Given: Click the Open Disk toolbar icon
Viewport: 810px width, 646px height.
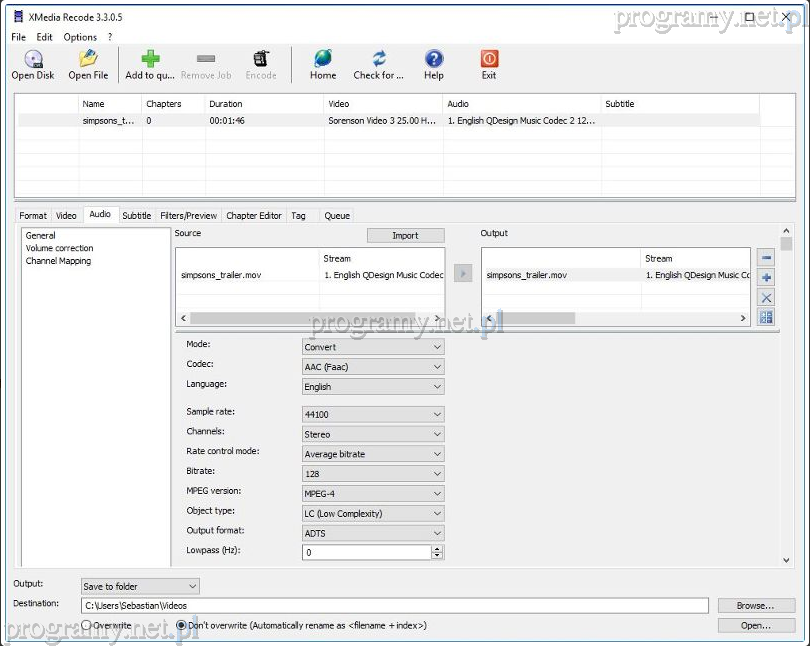Looking at the screenshot, I should point(33,60).
